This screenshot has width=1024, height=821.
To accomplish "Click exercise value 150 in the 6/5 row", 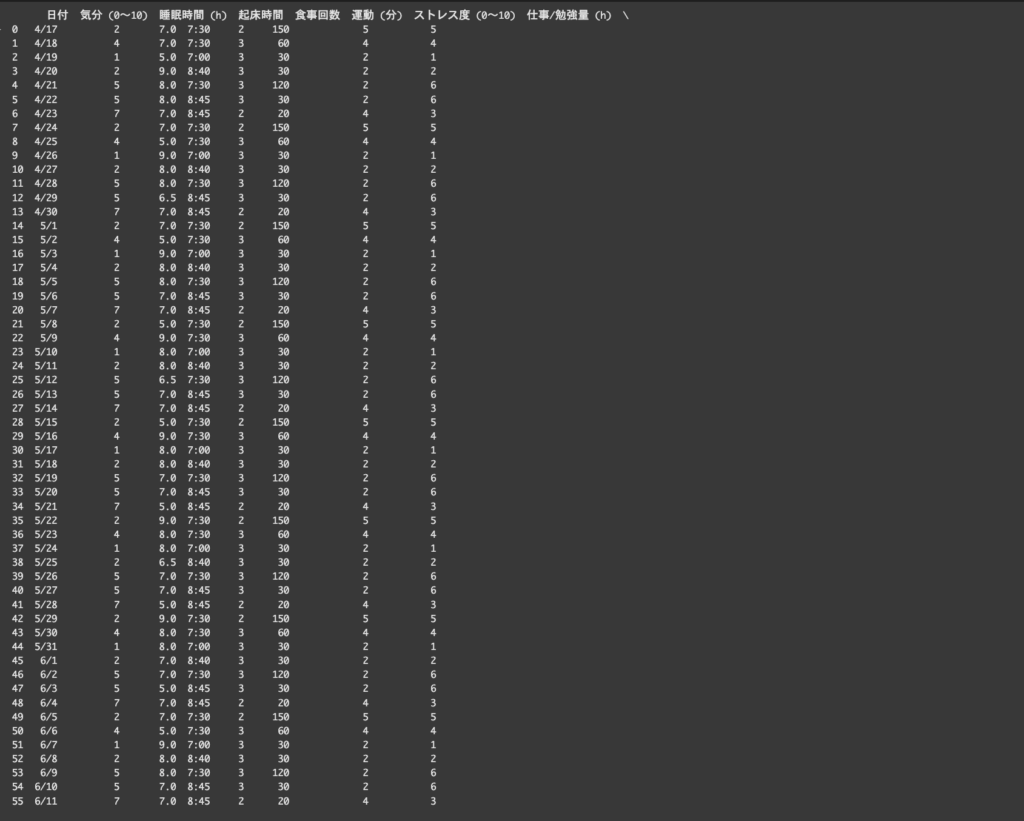I will (x=281, y=717).
